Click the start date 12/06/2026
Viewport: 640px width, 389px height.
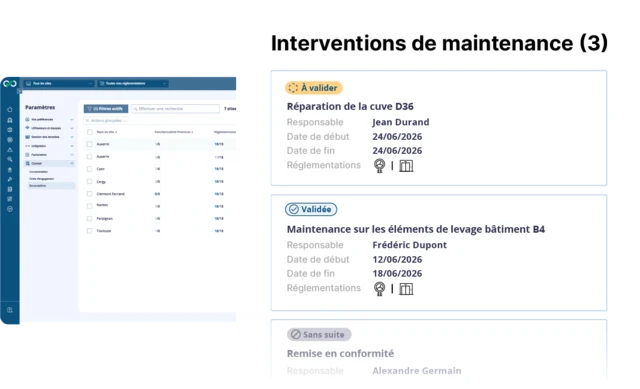[397, 260]
